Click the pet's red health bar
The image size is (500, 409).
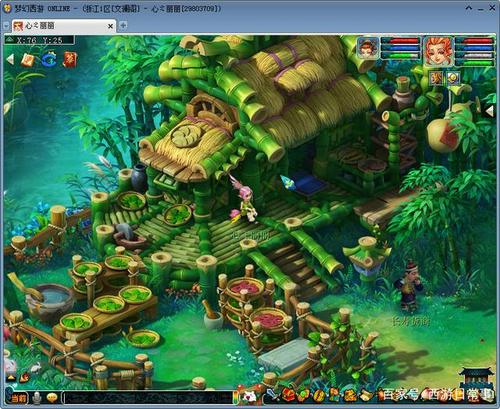pyautogui.click(x=400, y=41)
